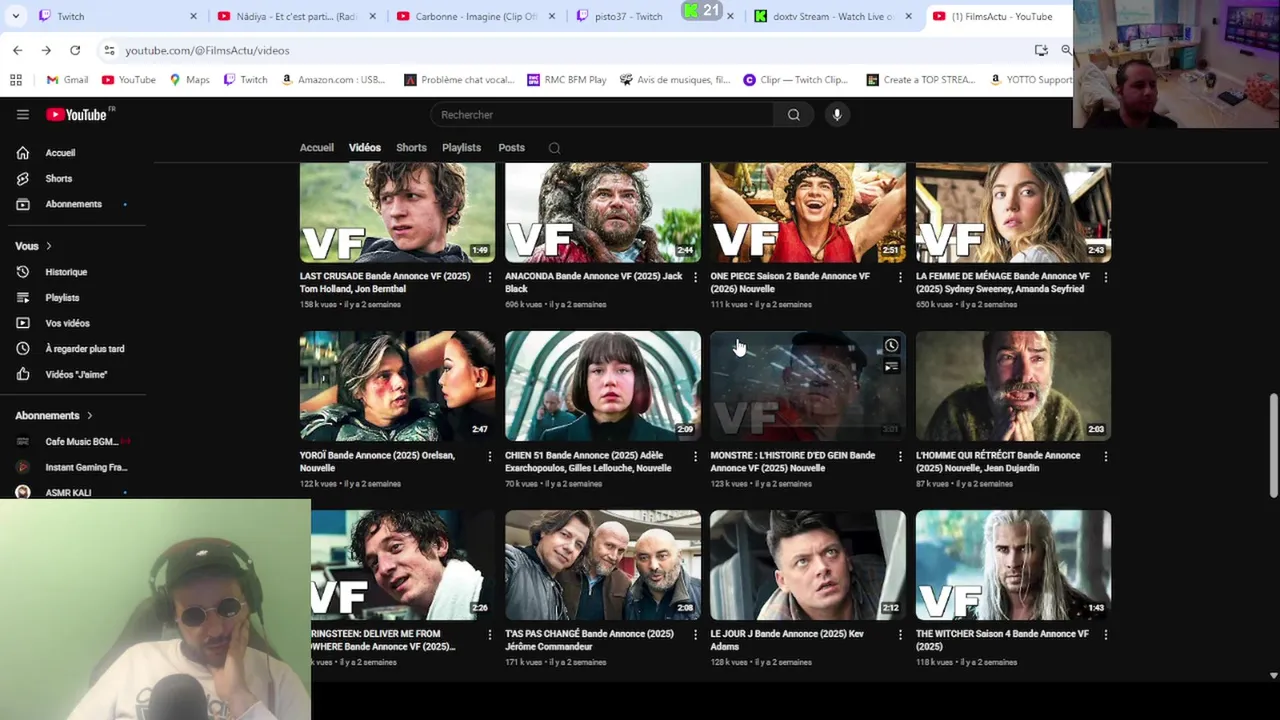This screenshot has width=1280, height=720.
Task: Click the Rechercher search field
Action: point(601,115)
